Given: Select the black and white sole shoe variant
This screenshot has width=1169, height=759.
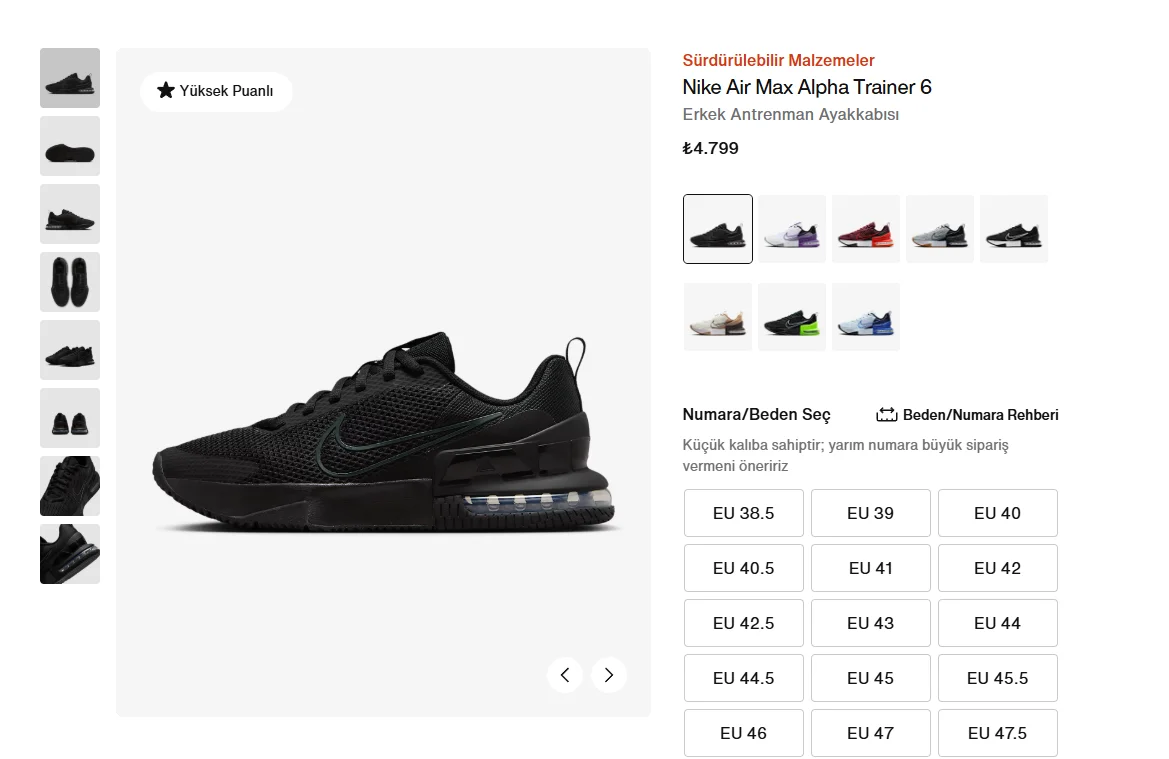Looking at the screenshot, I should tap(1014, 229).
